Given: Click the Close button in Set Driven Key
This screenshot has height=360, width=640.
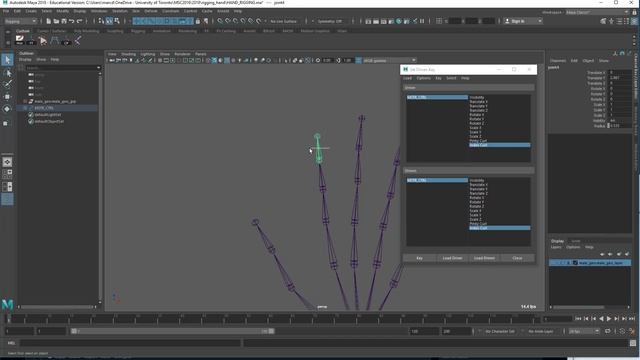Looking at the screenshot, I should pos(517,258).
